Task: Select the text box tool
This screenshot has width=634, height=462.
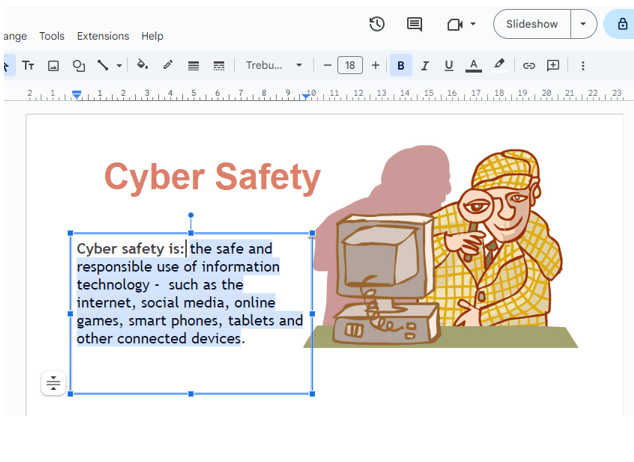Action: pyautogui.click(x=28, y=66)
